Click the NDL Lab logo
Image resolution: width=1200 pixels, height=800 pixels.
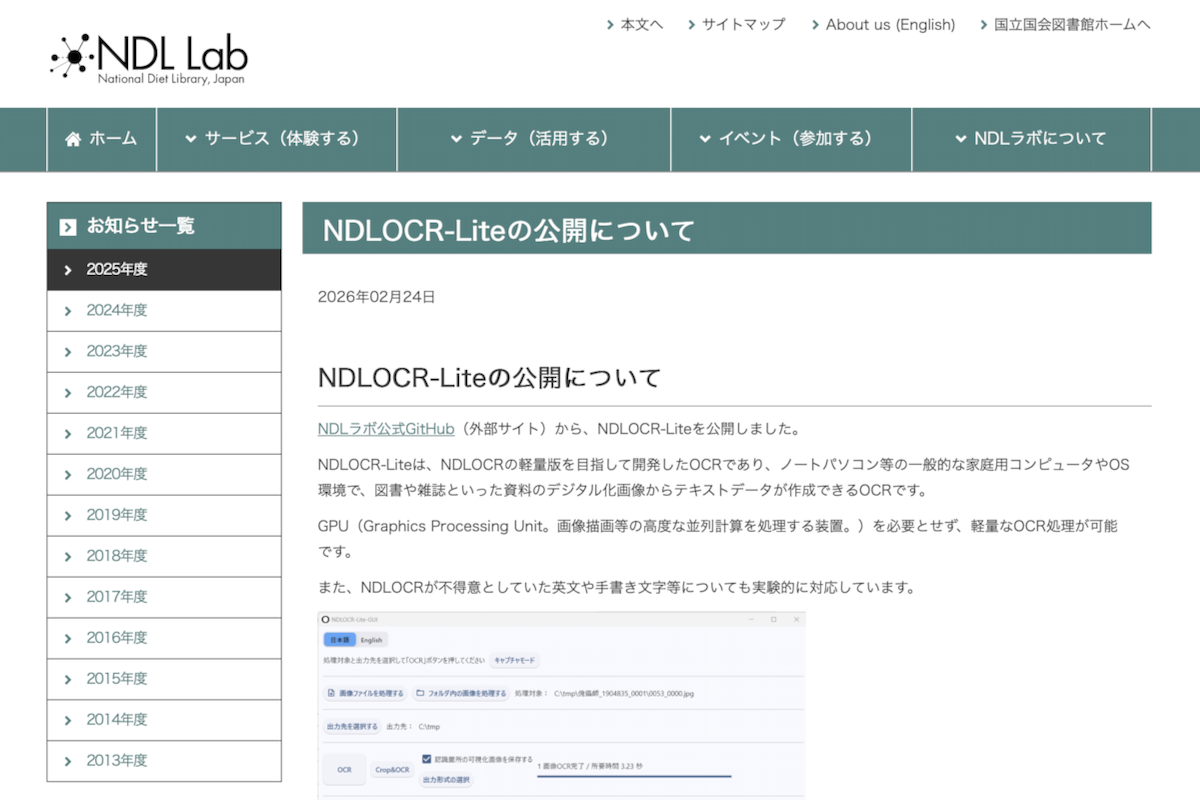[x=149, y=58]
